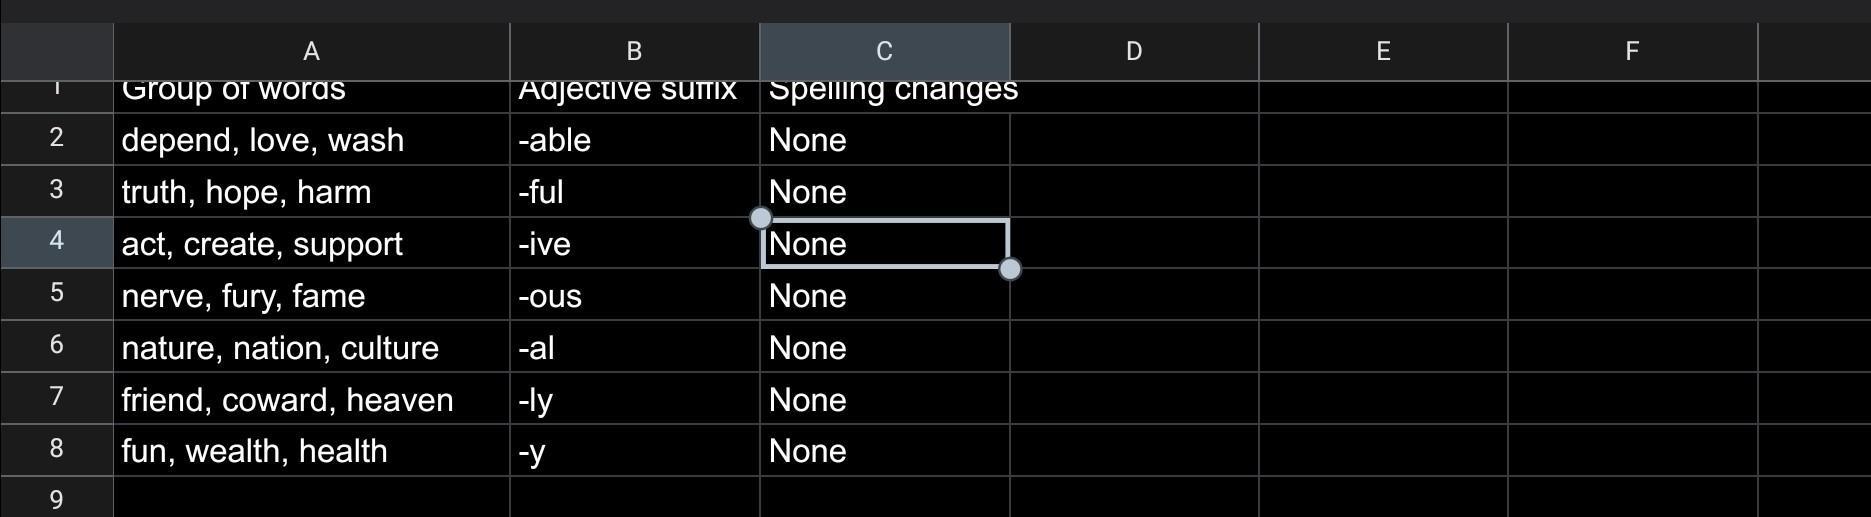Select the "-ful" suffix cell
Viewport: 1871px width, 517px height.
[634, 192]
